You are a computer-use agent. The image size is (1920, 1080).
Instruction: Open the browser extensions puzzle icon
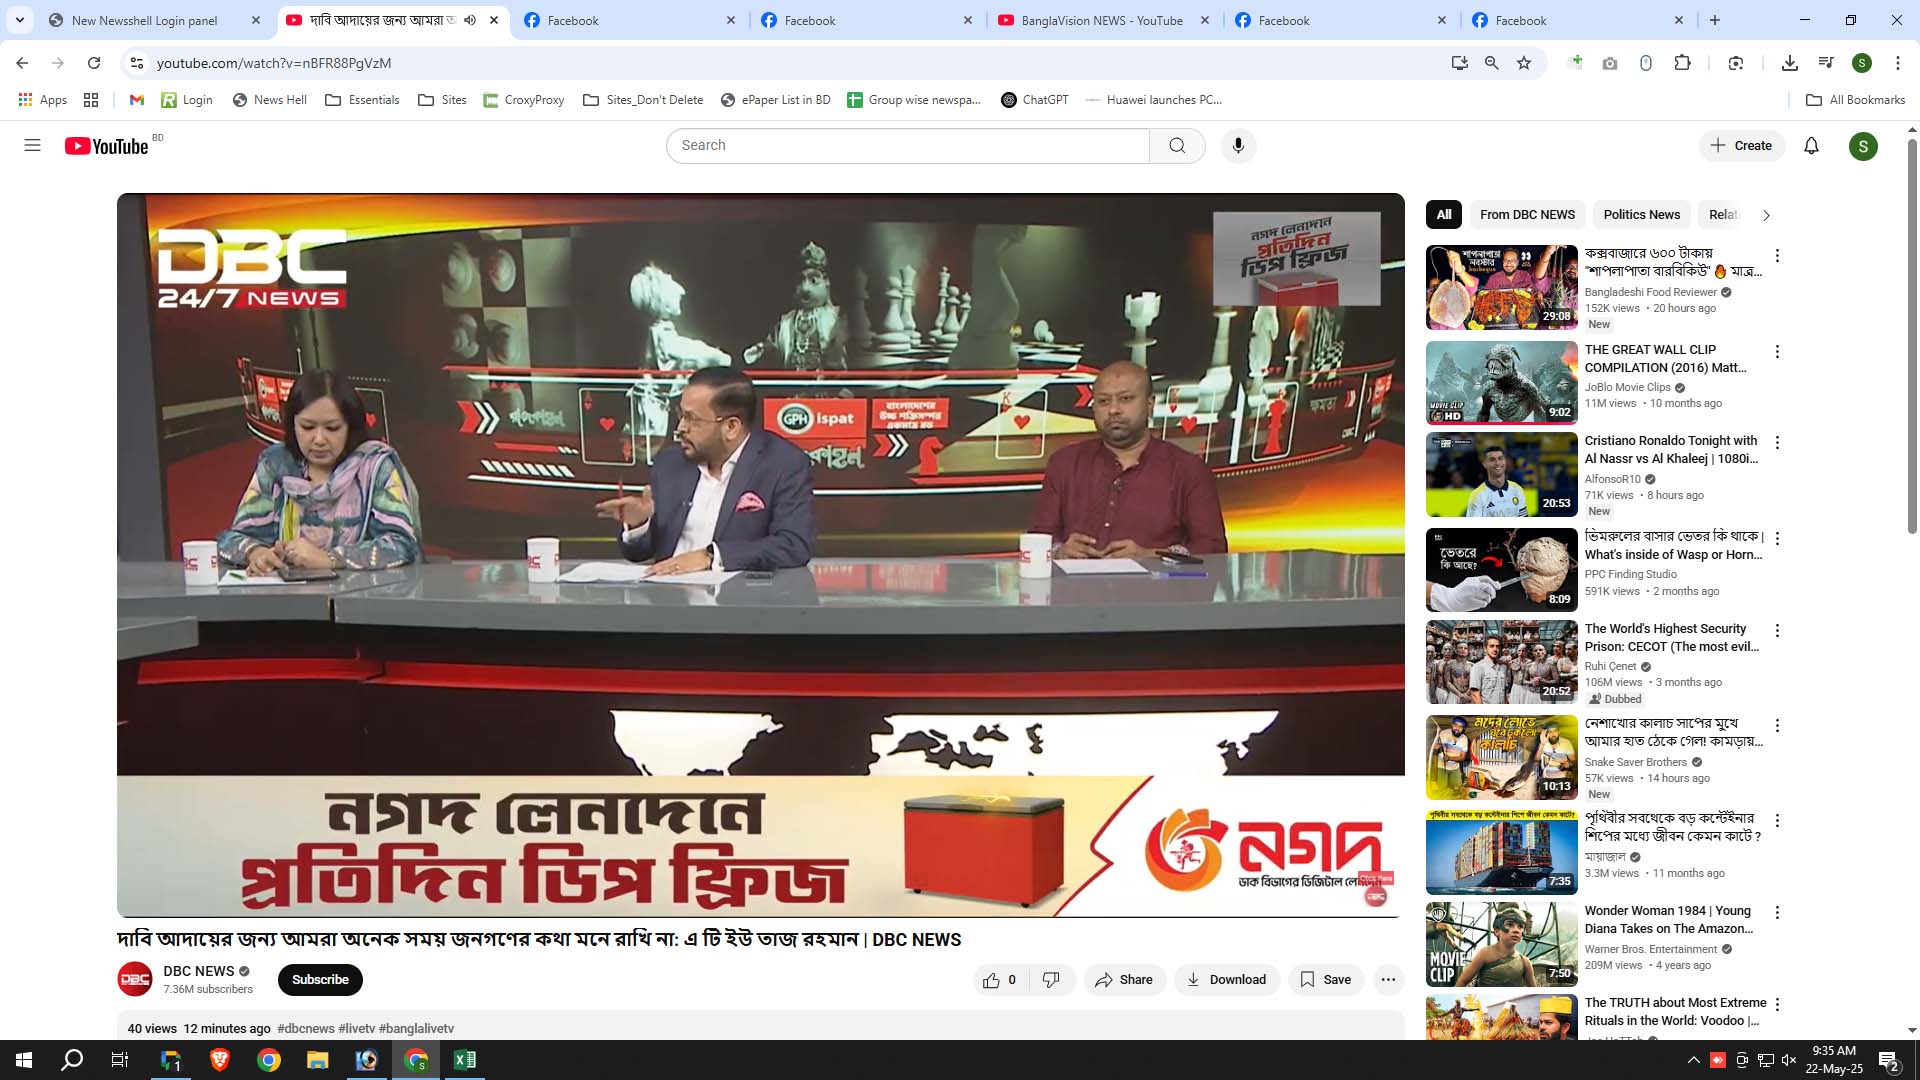(x=1683, y=63)
